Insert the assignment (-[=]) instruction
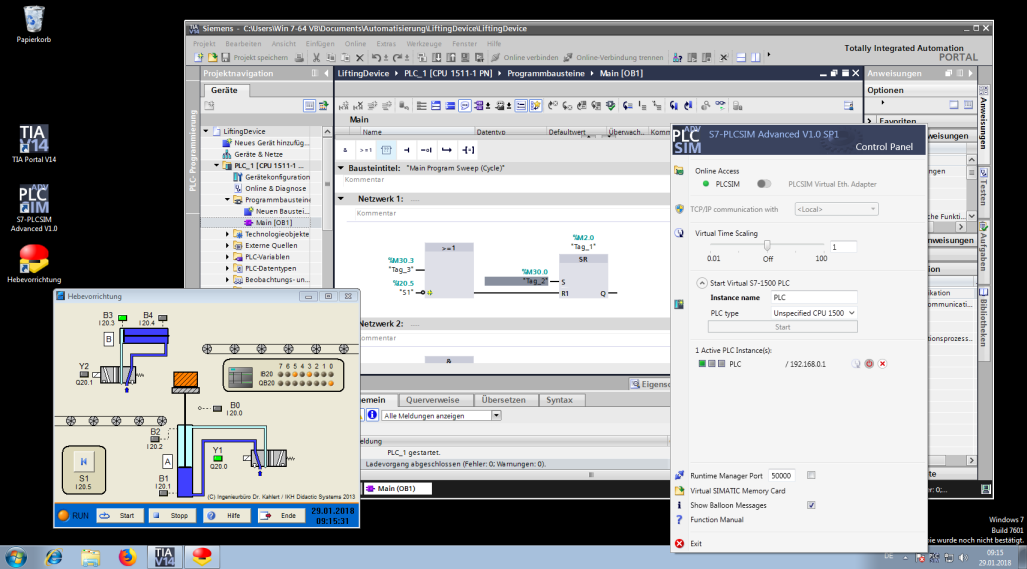The width and height of the screenshot is (1027, 569). 468,150
